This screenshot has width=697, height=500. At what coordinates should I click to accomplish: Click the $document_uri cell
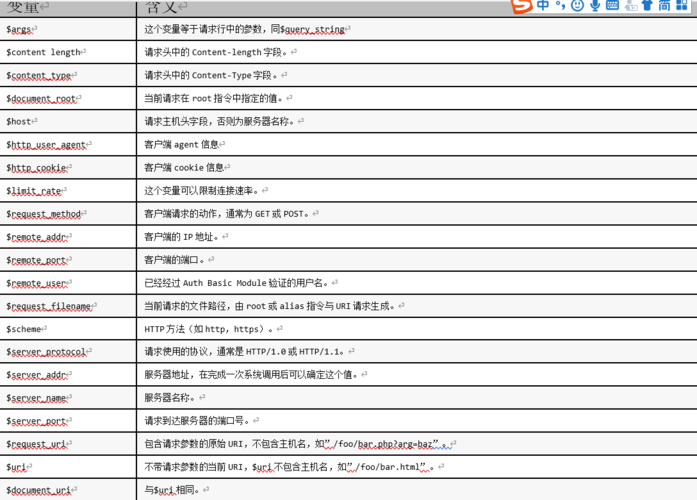[x=68, y=490]
